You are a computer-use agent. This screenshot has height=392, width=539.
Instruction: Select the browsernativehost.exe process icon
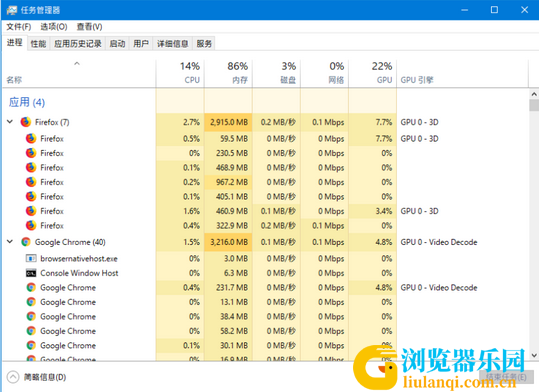point(31,258)
